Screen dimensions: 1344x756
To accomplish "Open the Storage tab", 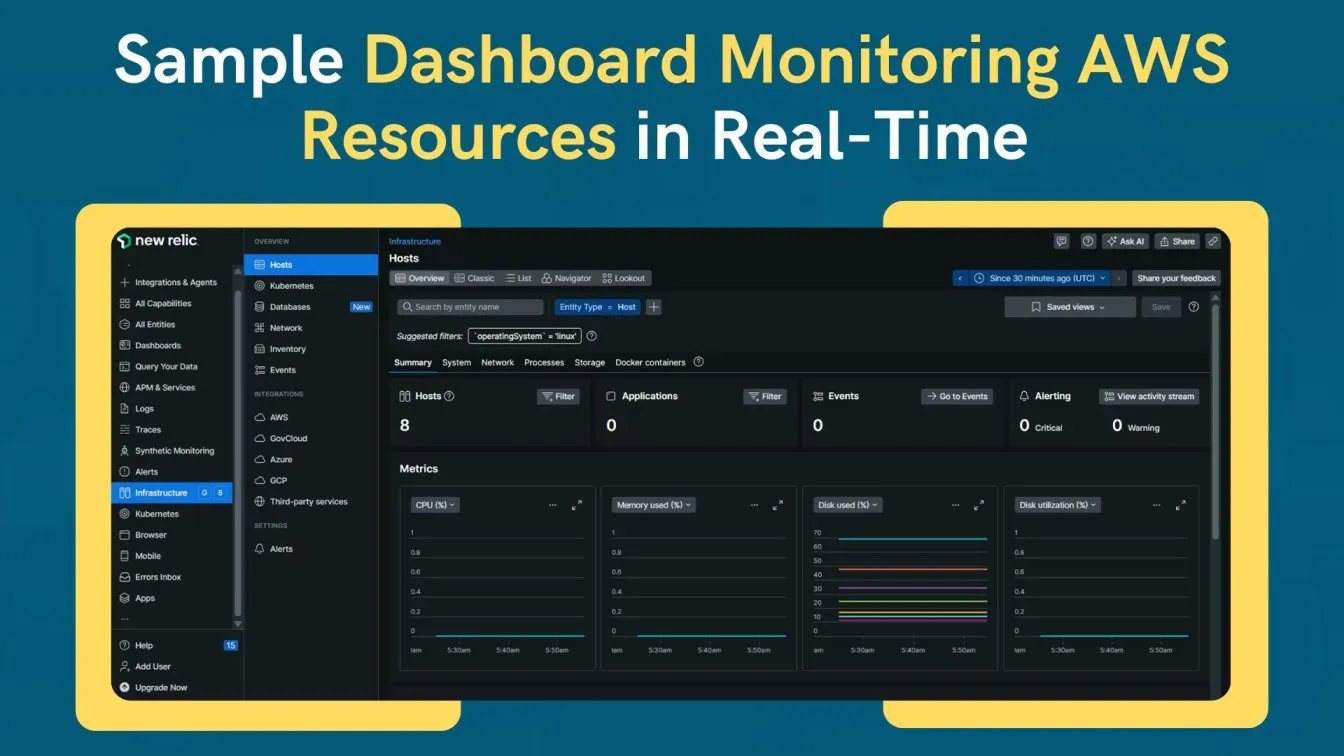I will pos(590,362).
